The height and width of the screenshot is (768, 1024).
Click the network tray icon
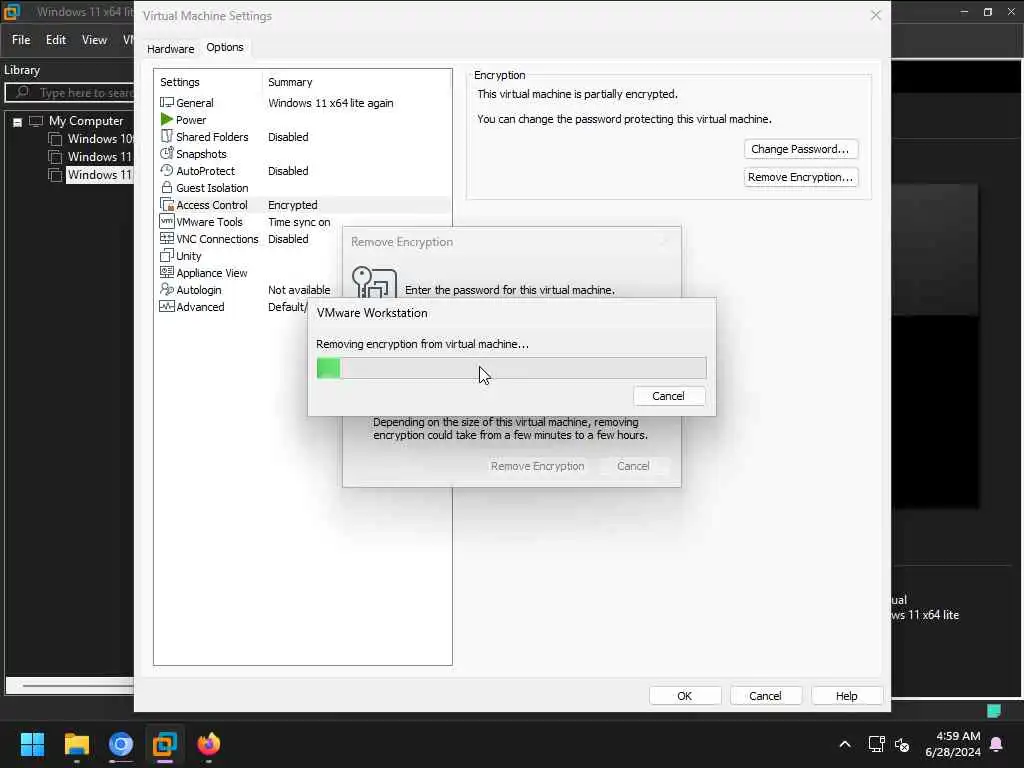point(876,744)
